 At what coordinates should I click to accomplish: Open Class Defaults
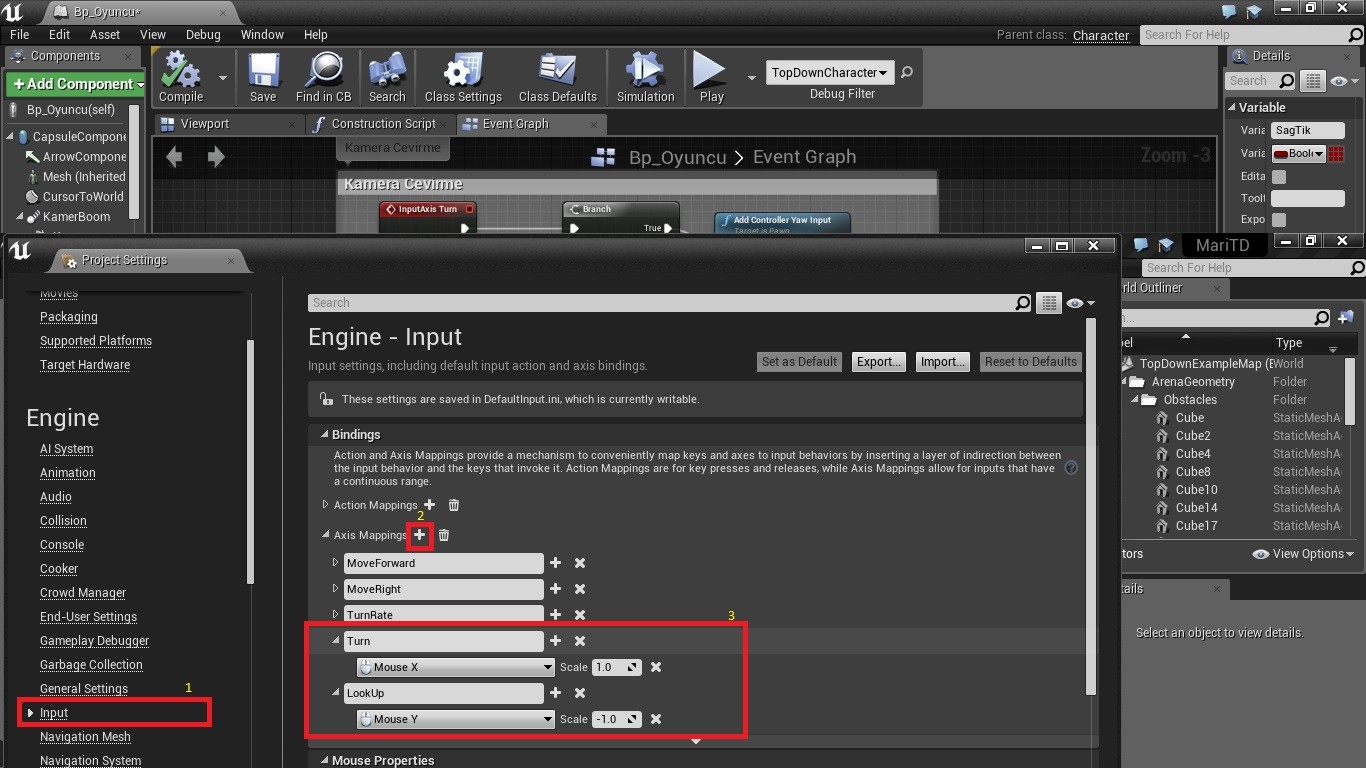(557, 78)
